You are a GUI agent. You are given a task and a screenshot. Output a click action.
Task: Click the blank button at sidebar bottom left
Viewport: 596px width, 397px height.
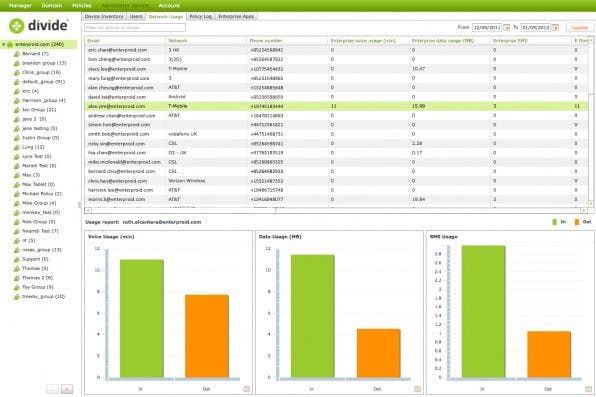click(52, 389)
